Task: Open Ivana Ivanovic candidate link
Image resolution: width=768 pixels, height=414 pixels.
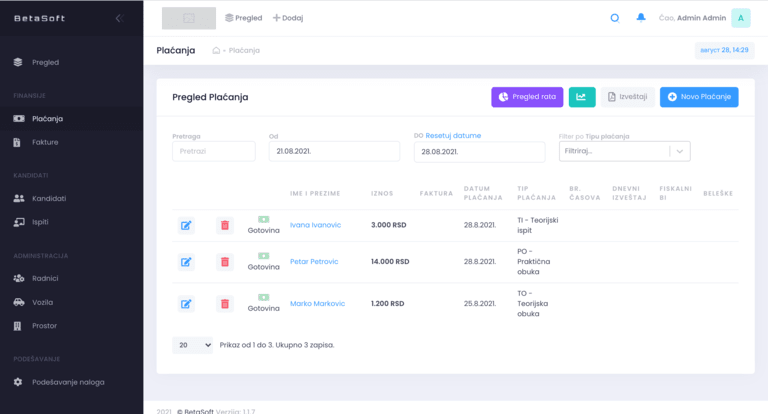Action: [315, 225]
